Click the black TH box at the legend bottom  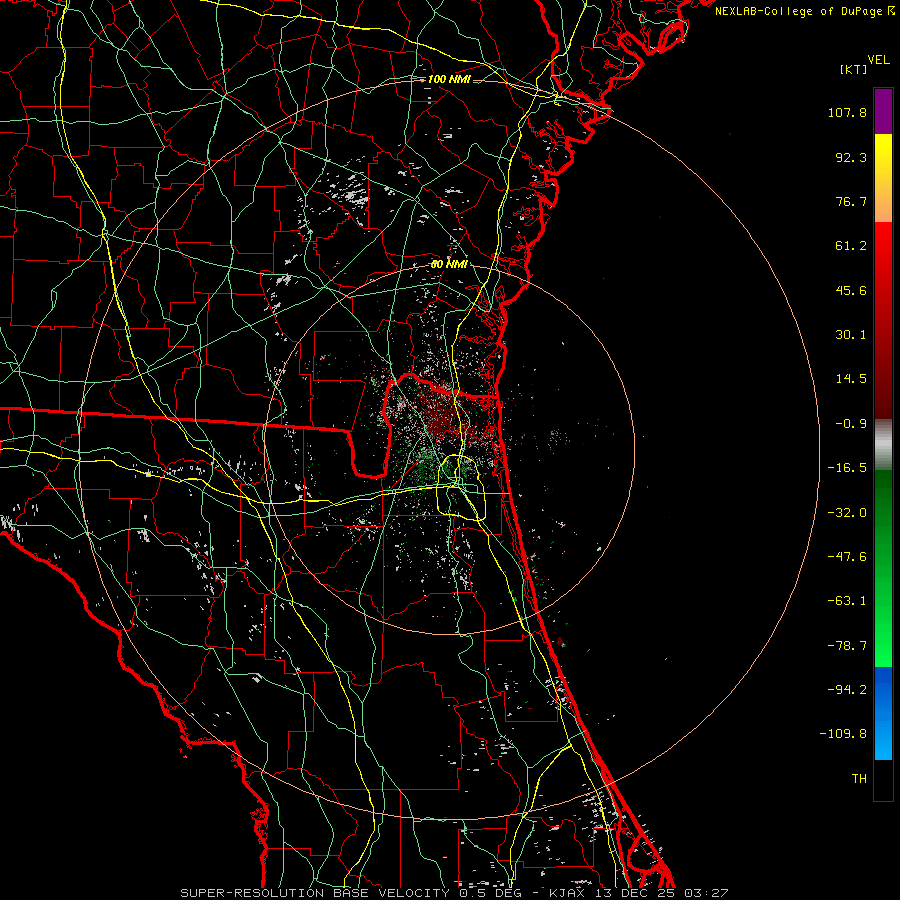(883, 780)
